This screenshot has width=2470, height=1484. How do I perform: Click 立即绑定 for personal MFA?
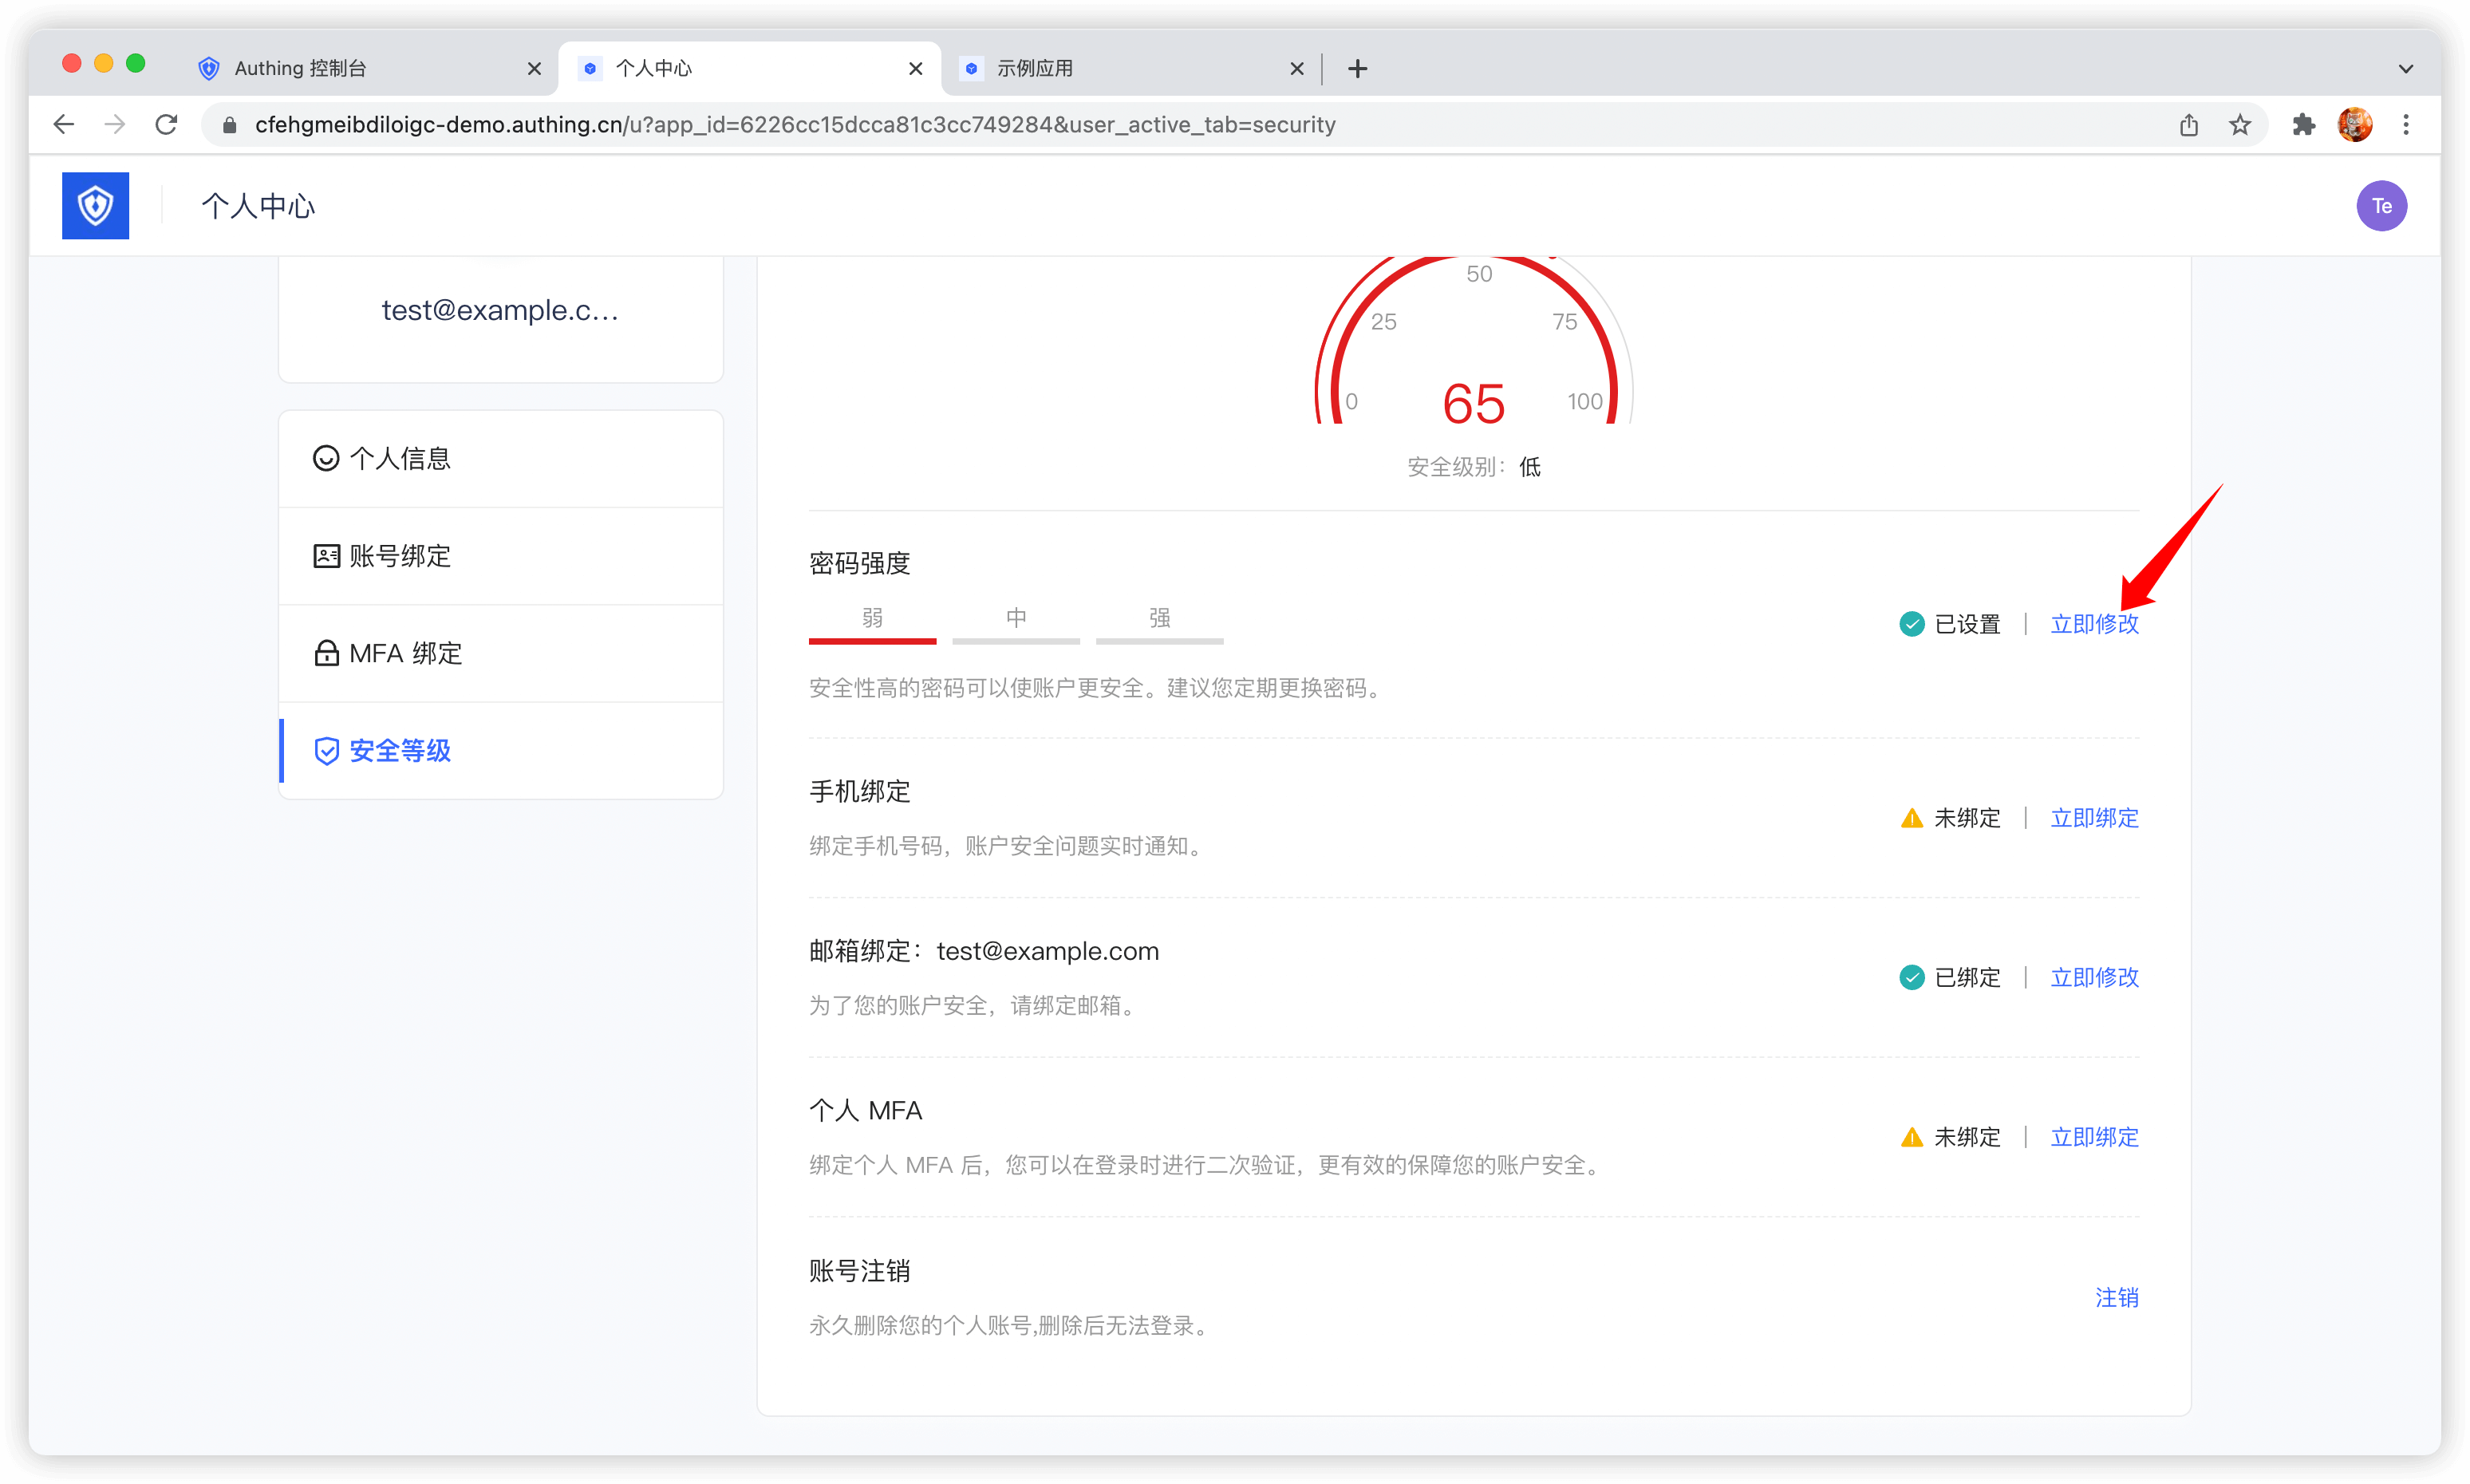pyautogui.click(x=2094, y=1137)
